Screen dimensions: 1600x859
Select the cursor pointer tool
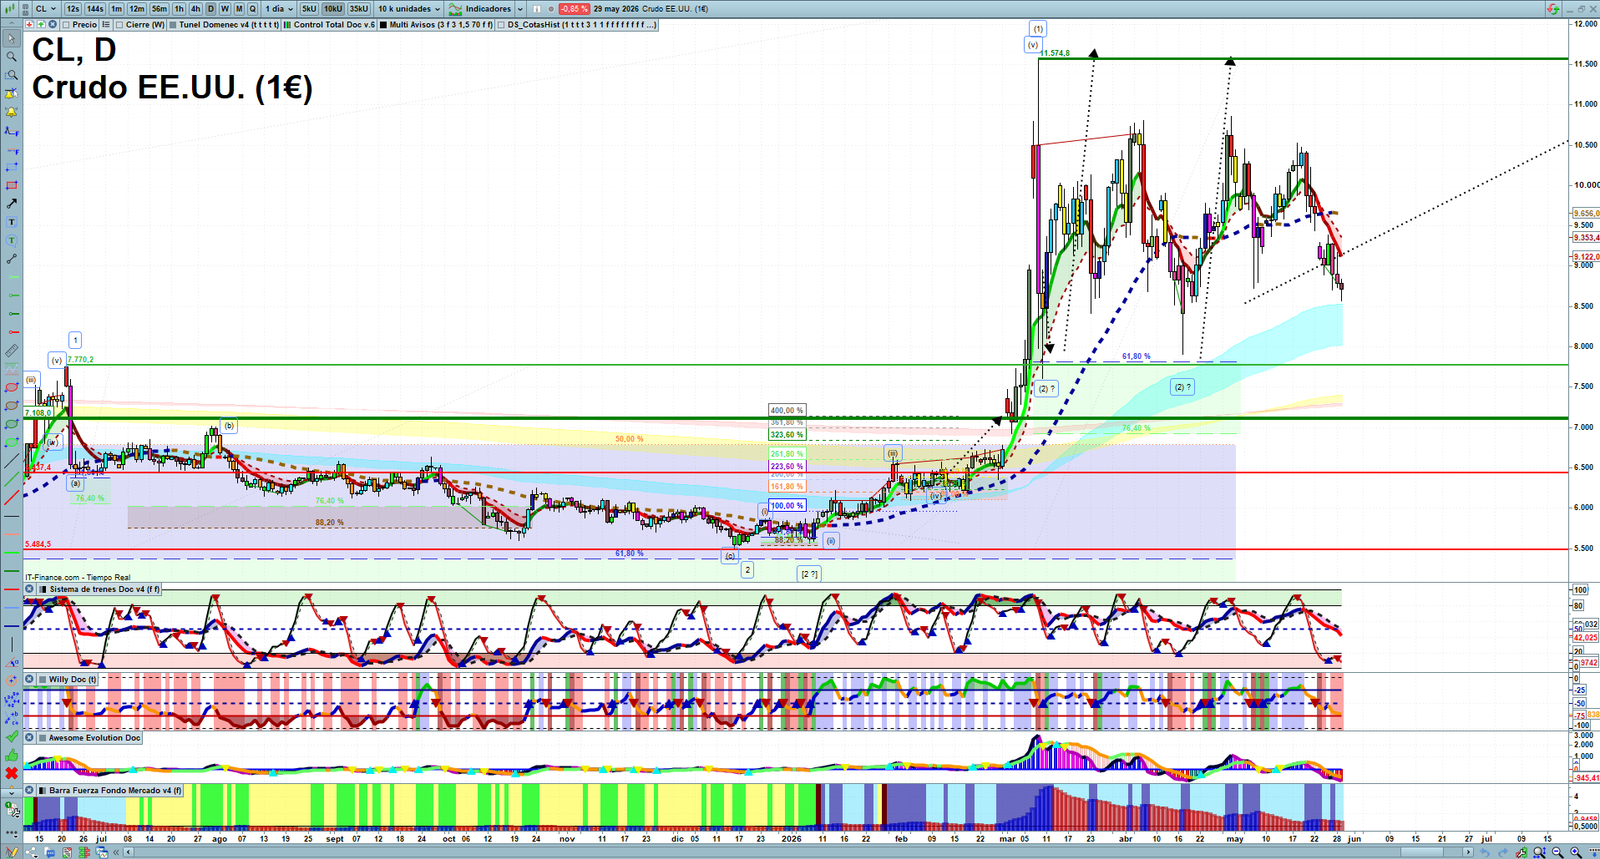click(11, 38)
